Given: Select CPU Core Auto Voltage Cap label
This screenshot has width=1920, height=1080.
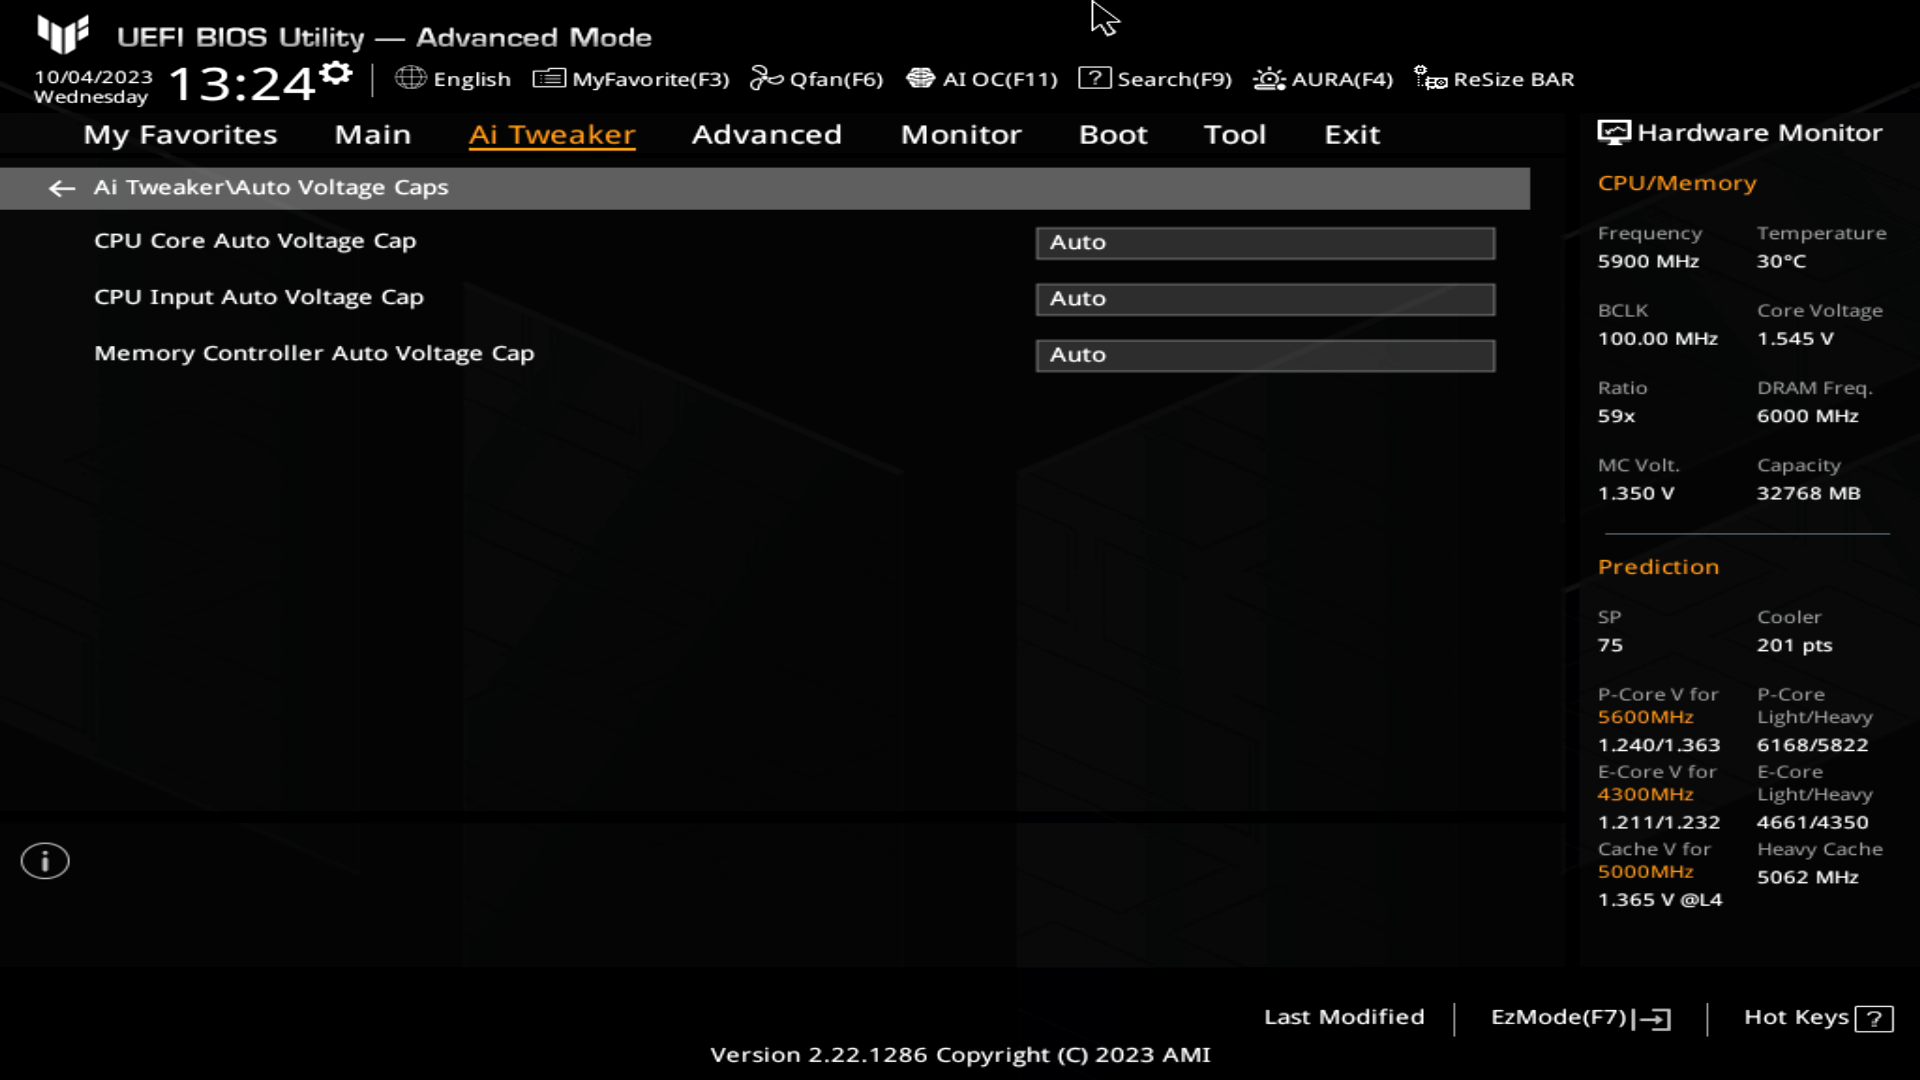Looking at the screenshot, I should (x=255, y=241).
